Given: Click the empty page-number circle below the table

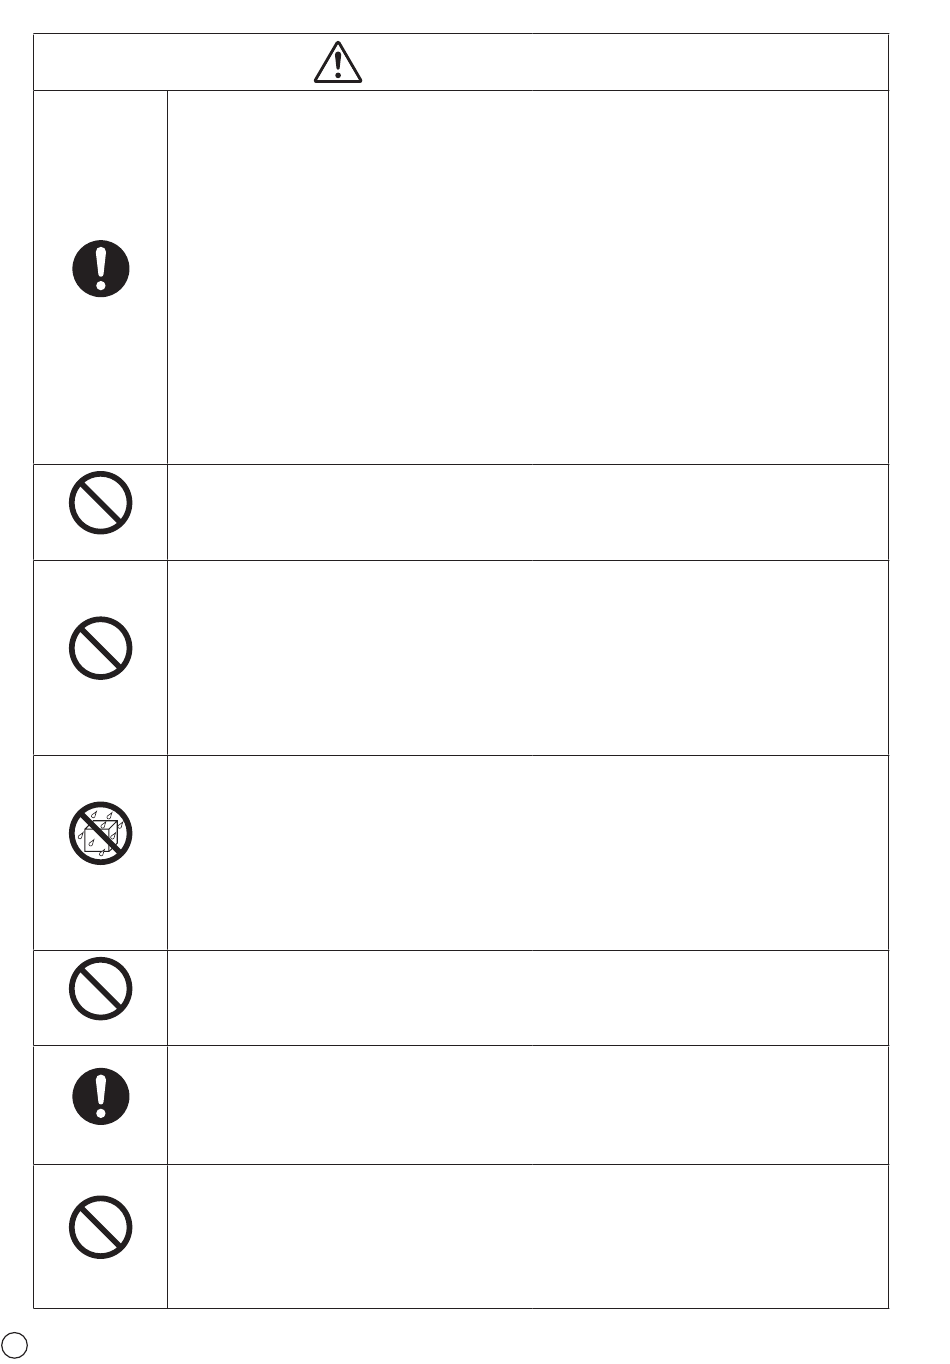Looking at the screenshot, I should pyautogui.click(x=14, y=1345).
